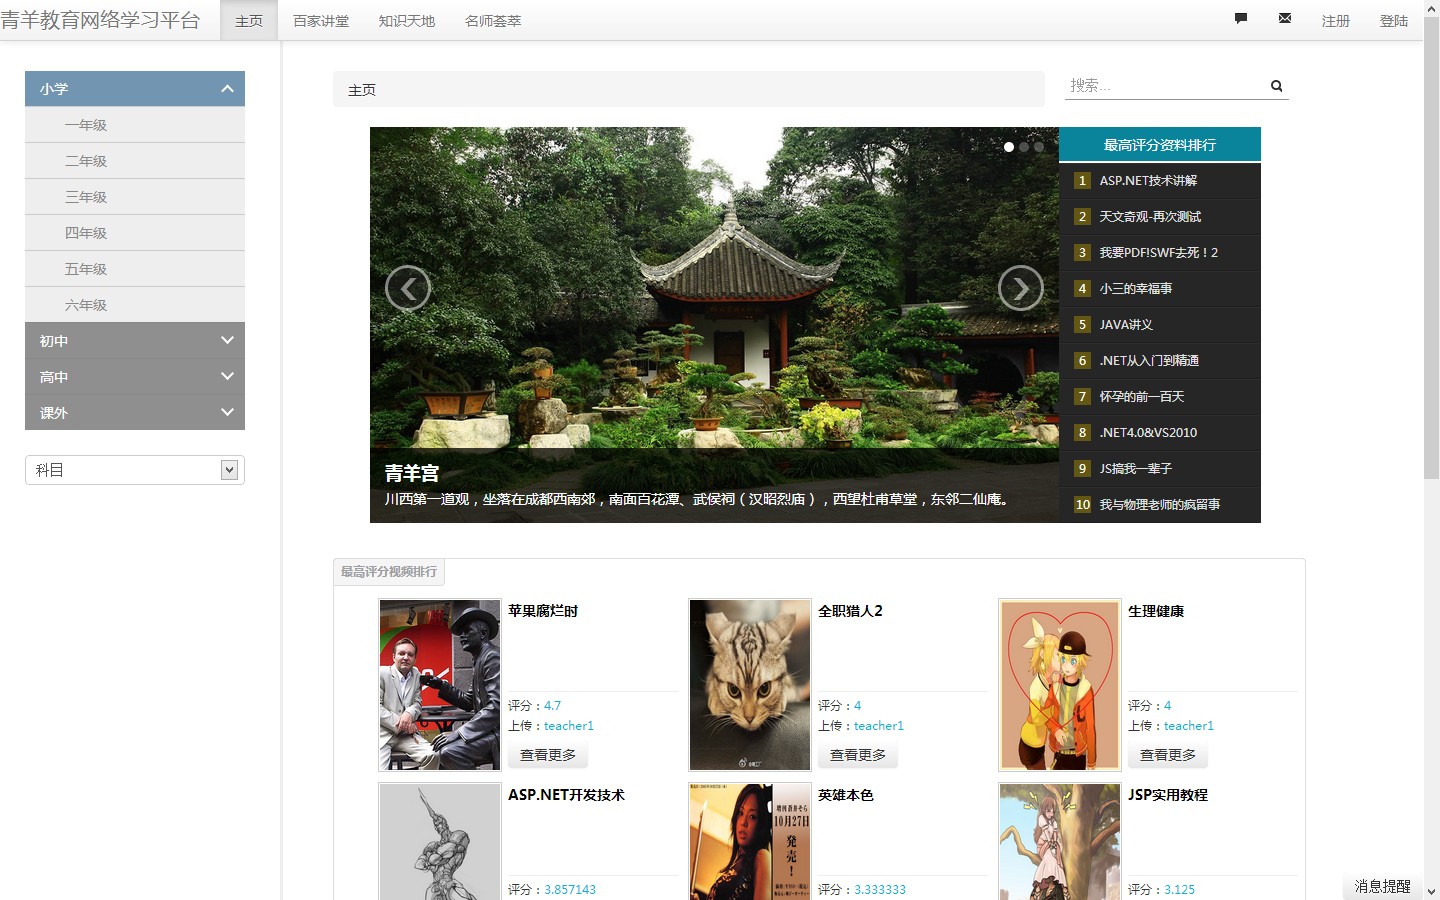Open the 苹果腐烂时 video title
This screenshot has width=1440, height=900.
(x=543, y=611)
